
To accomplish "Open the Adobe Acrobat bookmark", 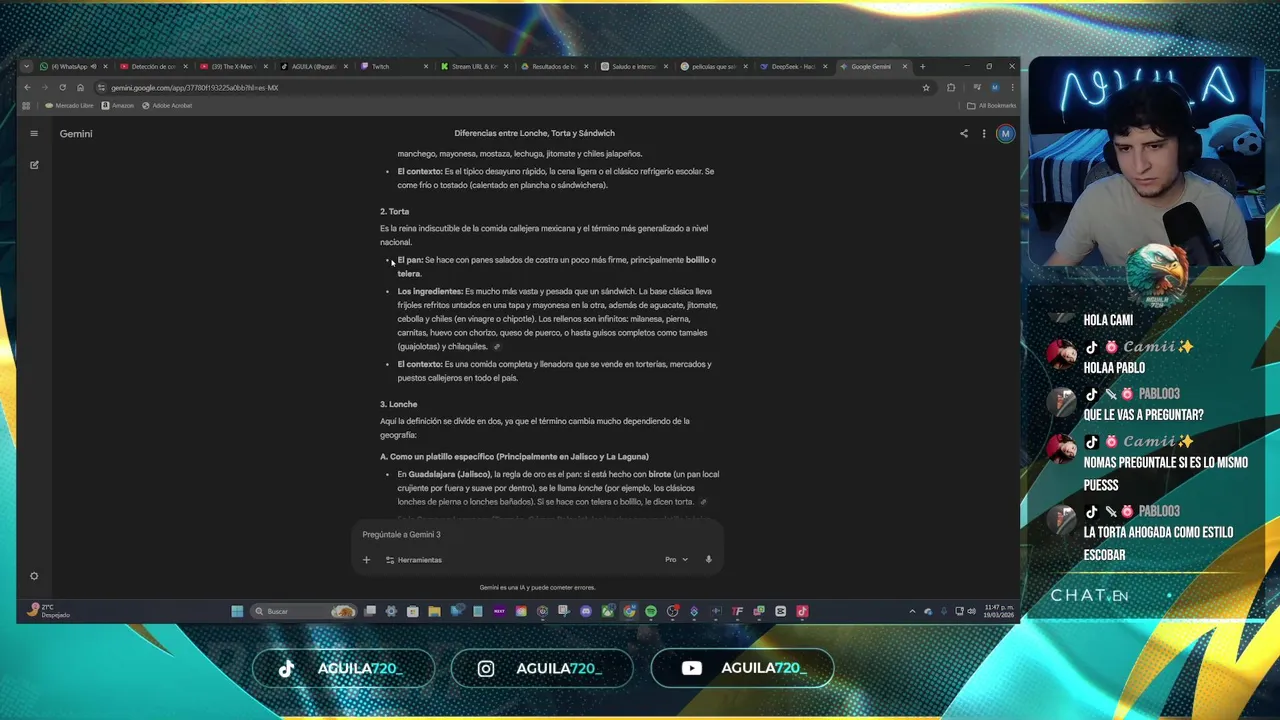I will click(167, 105).
